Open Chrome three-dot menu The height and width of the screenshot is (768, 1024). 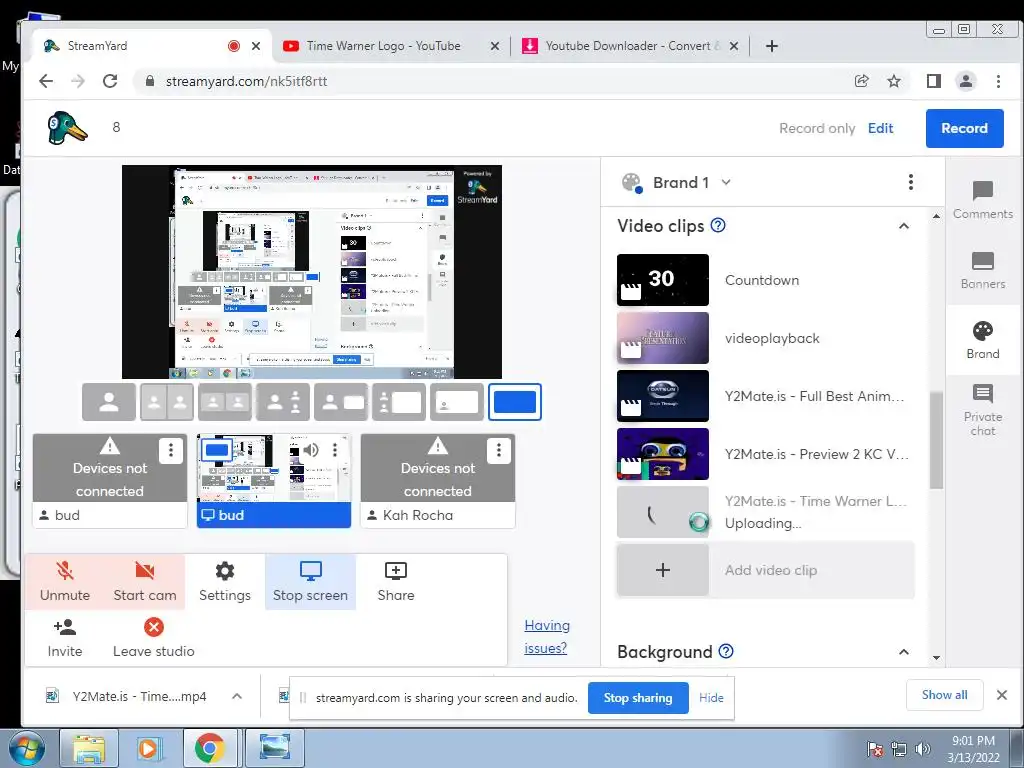998,81
